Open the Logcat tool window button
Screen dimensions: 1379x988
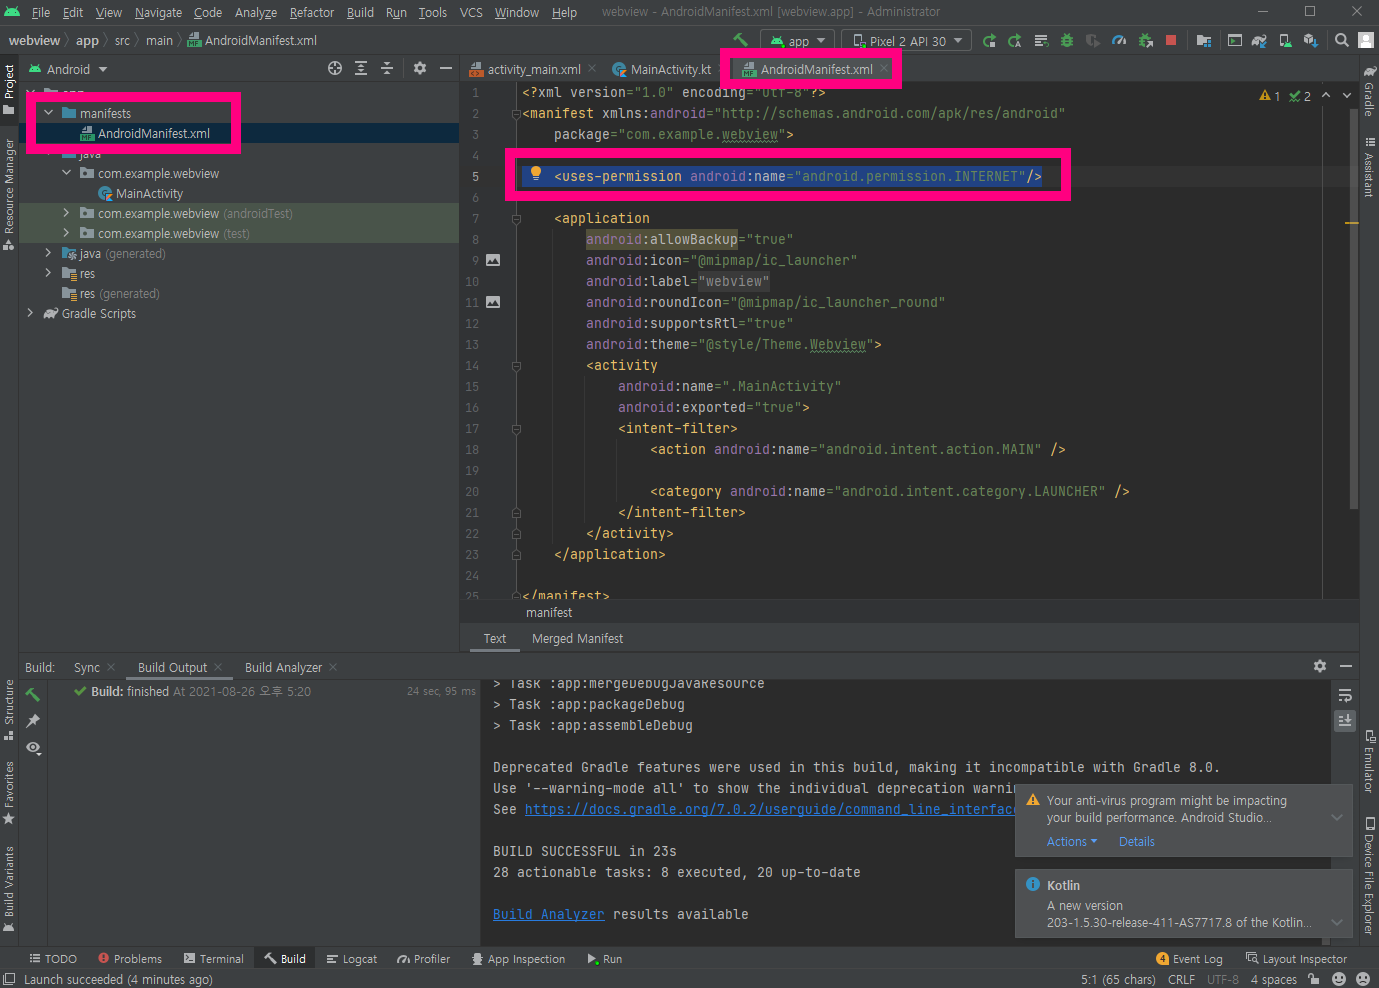pos(352,959)
